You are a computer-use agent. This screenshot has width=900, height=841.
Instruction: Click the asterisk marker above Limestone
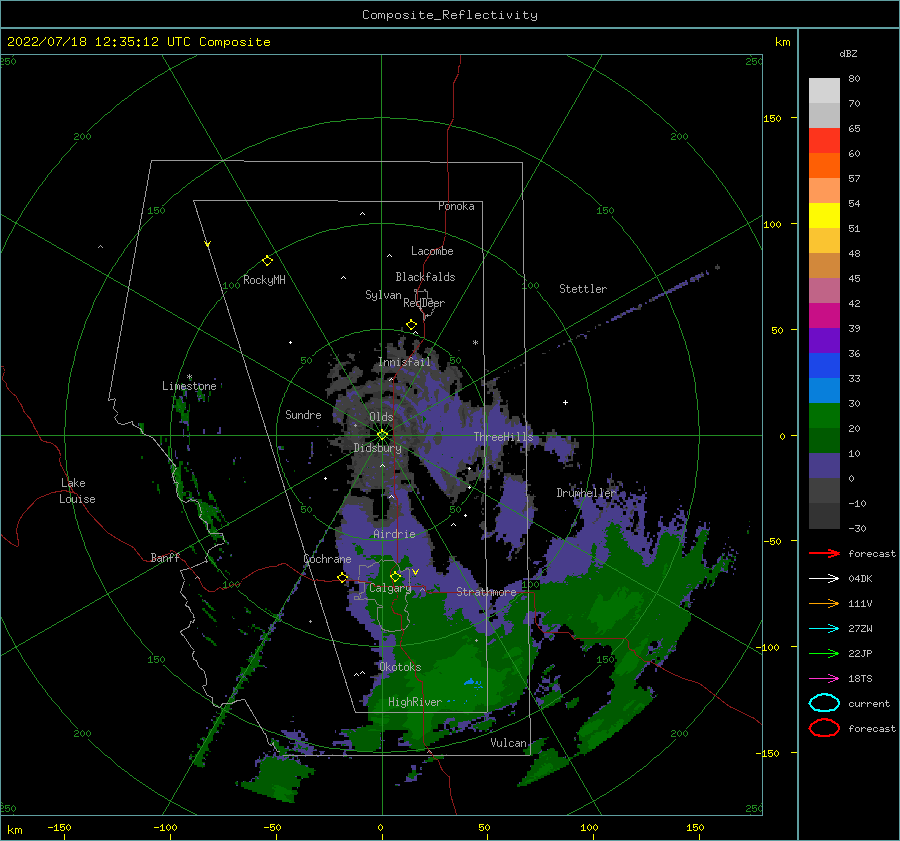pyautogui.click(x=189, y=377)
